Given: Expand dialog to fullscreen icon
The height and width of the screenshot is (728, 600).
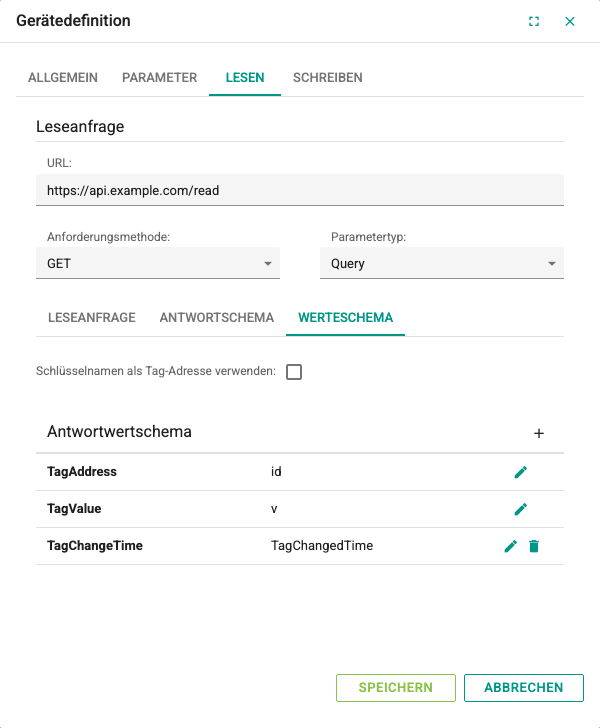Looking at the screenshot, I should pos(534,21).
